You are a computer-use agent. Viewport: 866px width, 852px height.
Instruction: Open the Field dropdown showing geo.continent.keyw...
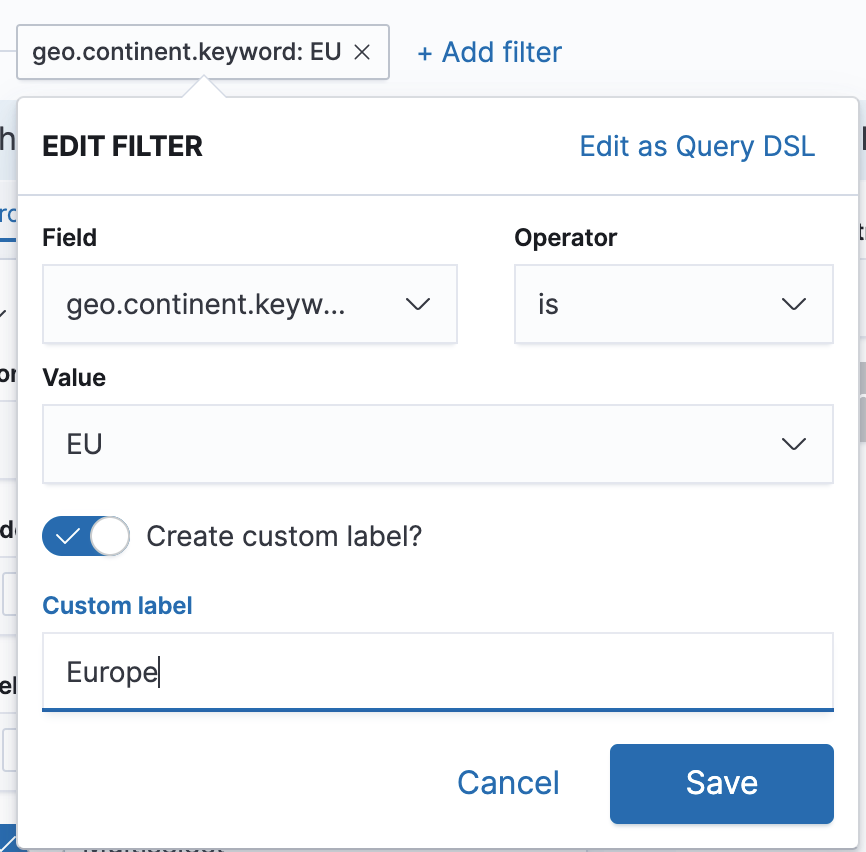[x=249, y=304]
